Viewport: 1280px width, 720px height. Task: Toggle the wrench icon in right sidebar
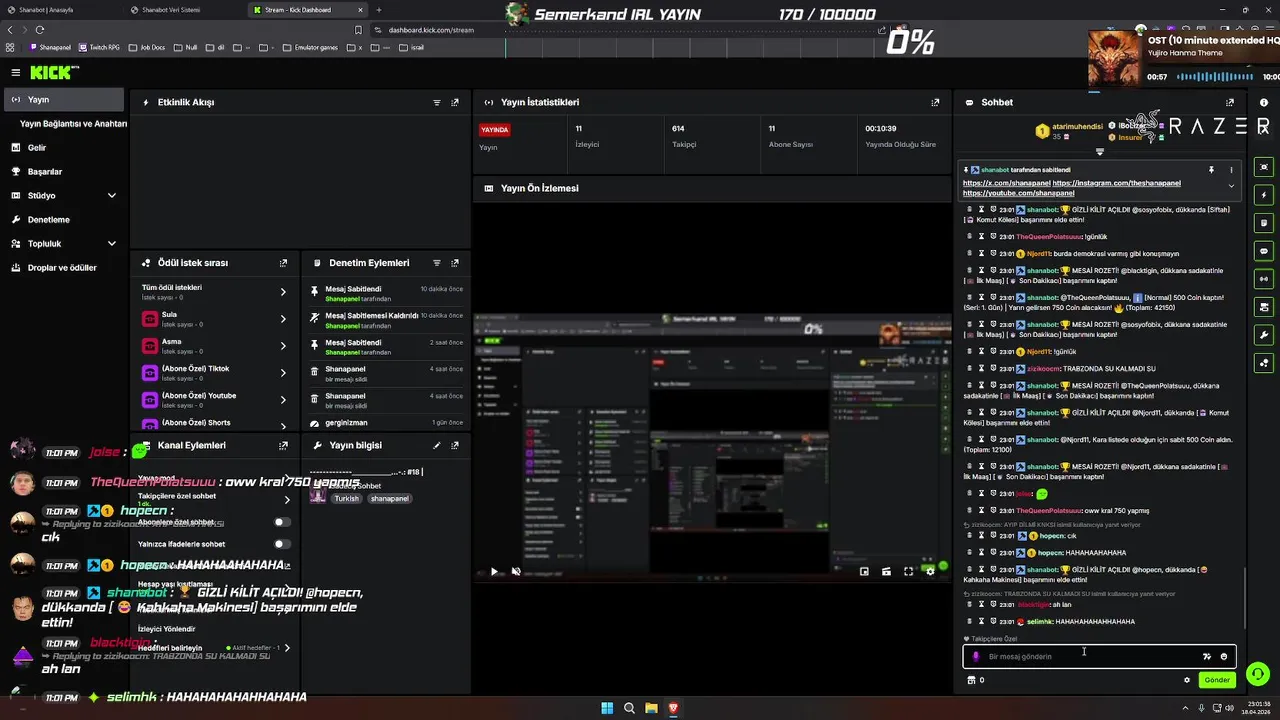click(x=1264, y=335)
